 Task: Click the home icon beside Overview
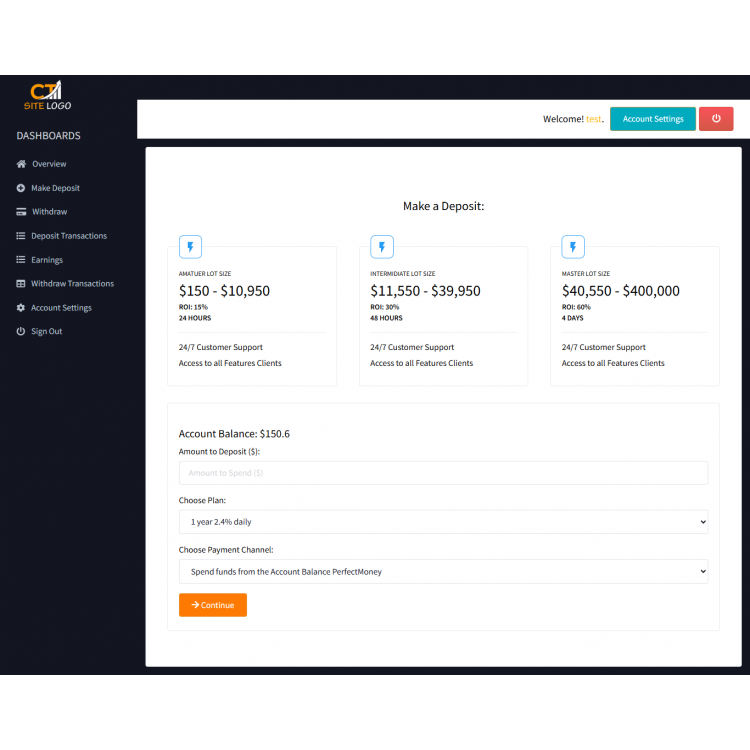(x=21, y=164)
